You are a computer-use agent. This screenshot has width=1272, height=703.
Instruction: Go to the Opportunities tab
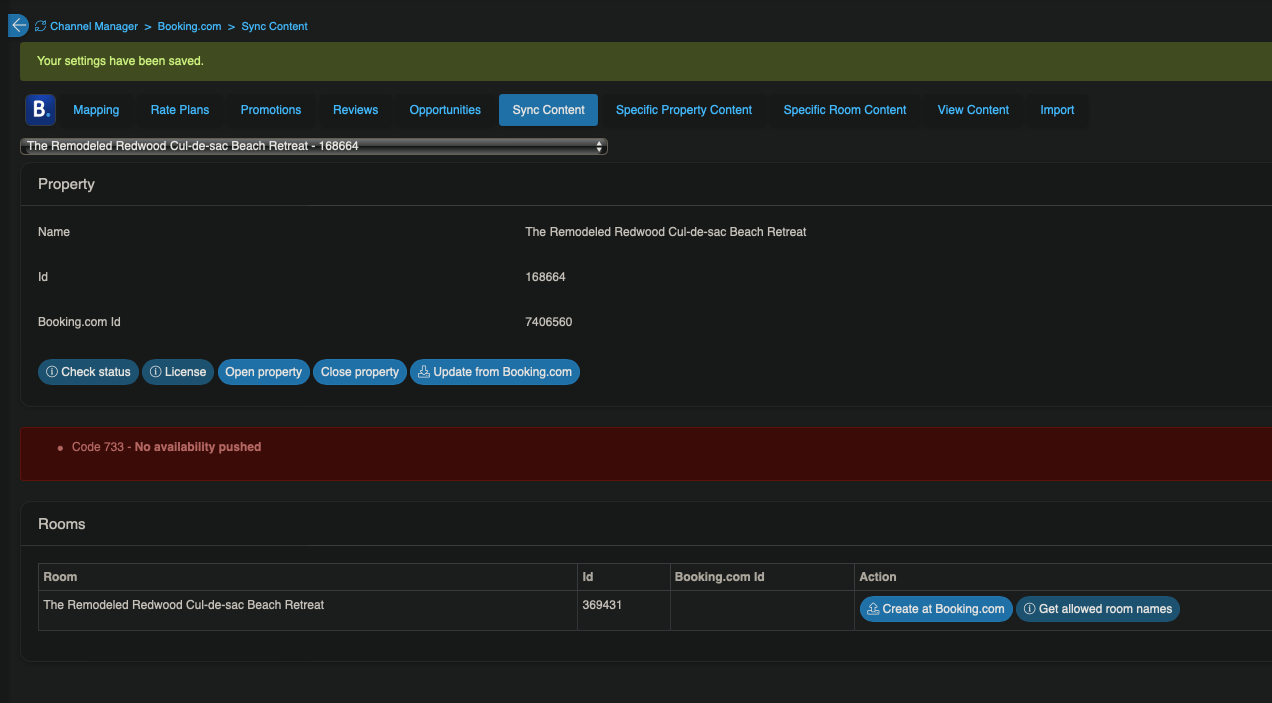tap(445, 110)
